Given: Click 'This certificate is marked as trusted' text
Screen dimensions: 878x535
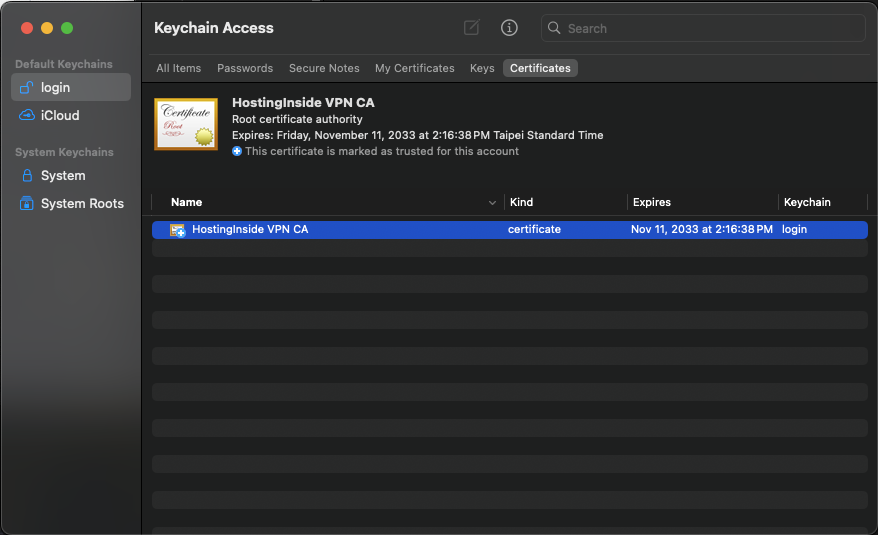Looking at the screenshot, I should pyautogui.click(x=382, y=151).
